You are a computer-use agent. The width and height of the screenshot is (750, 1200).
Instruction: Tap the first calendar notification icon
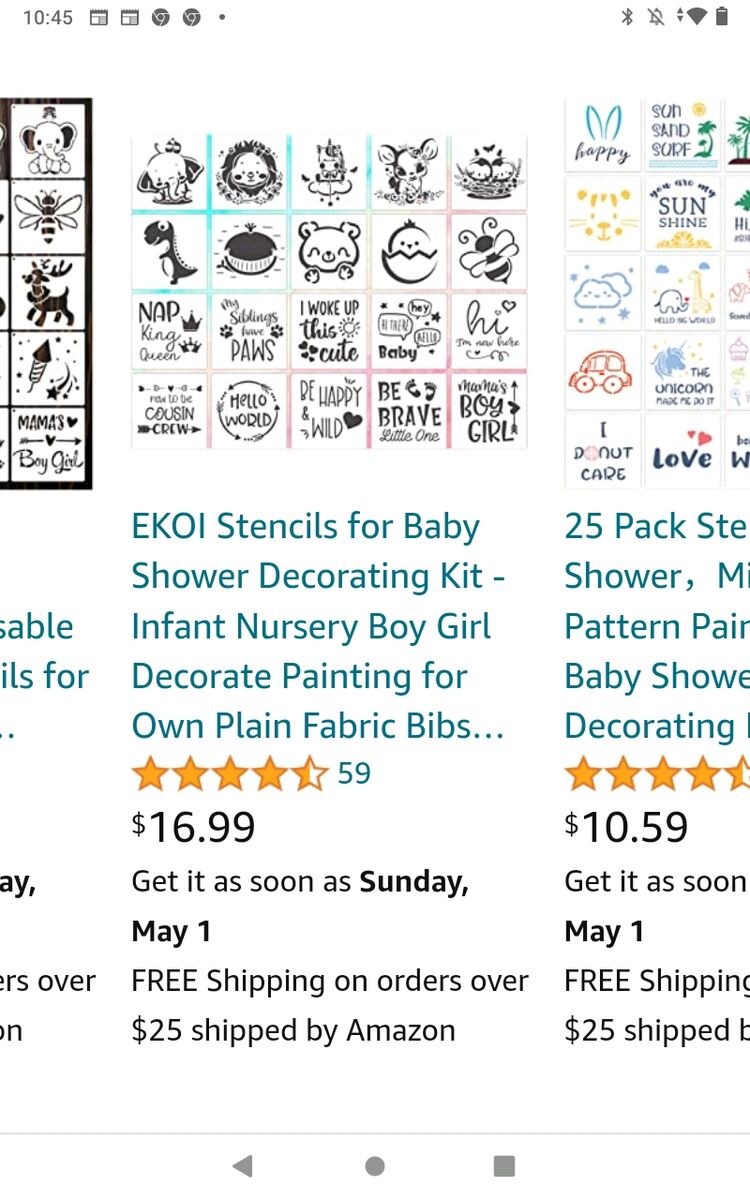(98, 17)
